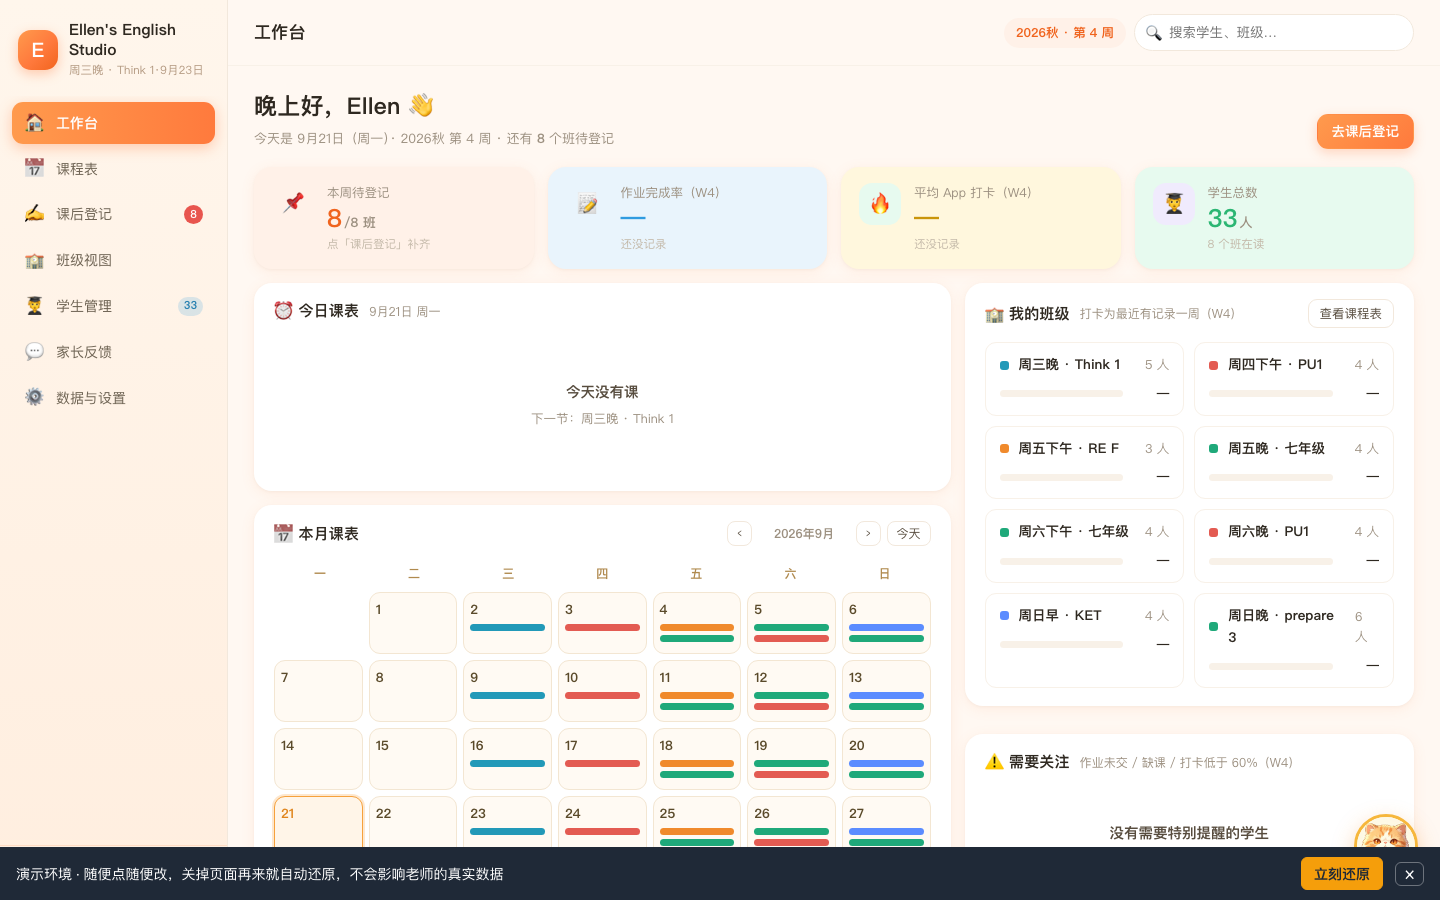Open the 周六晚 · PU1 class card

(1294, 546)
